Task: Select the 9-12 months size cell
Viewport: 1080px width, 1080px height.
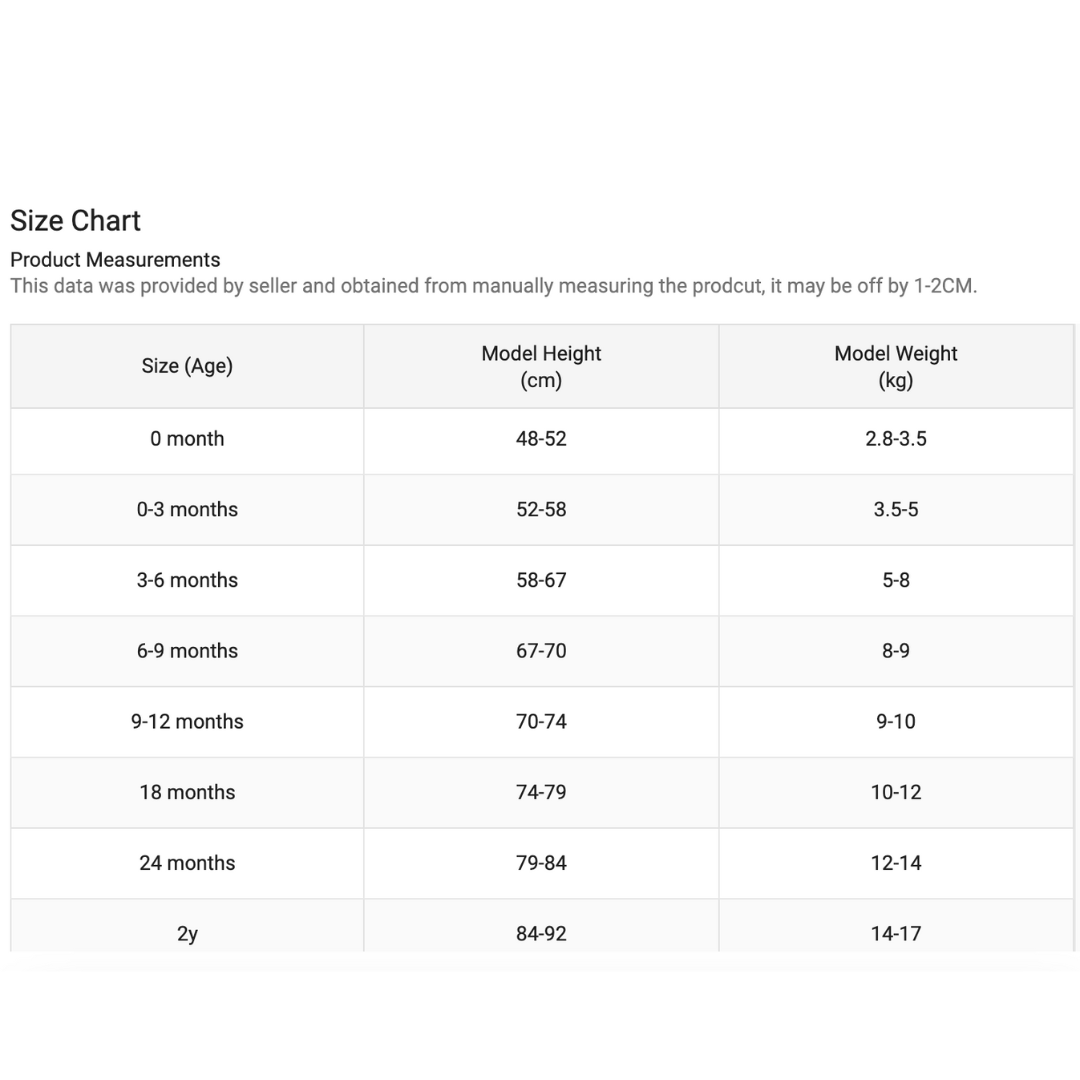Action: coord(187,722)
